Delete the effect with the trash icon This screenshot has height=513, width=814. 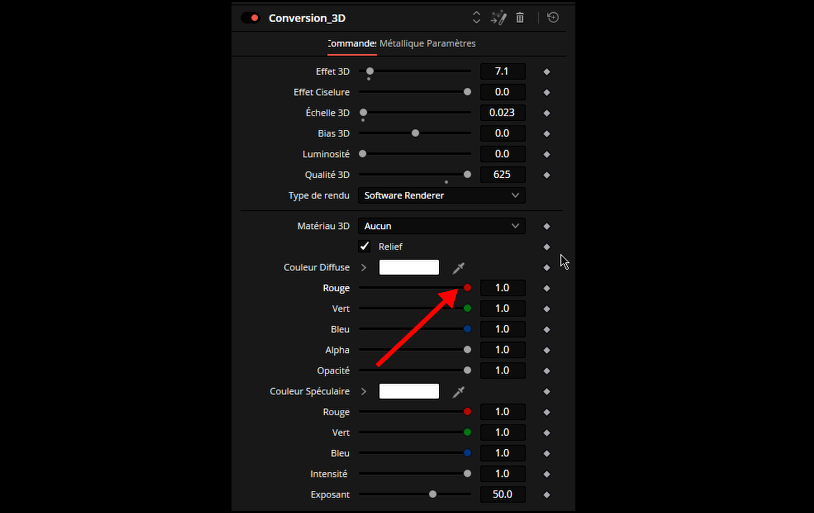(520, 18)
